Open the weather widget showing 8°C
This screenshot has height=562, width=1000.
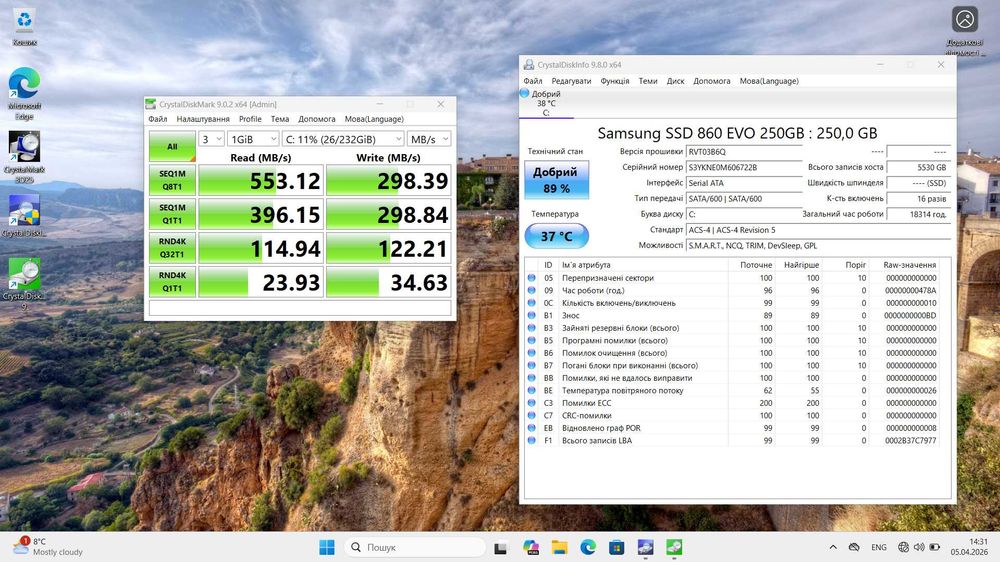pyautogui.click(x=48, y=547)
